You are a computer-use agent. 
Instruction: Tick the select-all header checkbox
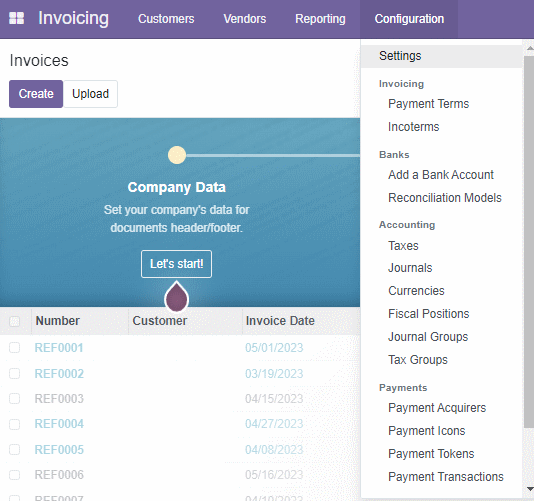pos(14,321)
